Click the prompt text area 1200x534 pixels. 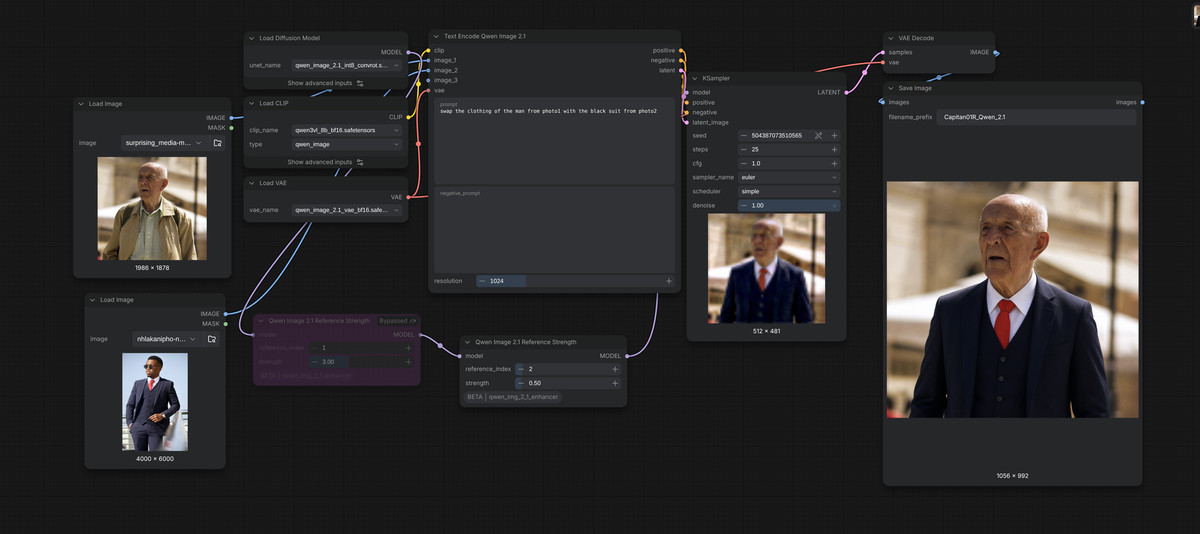click(x=555, y=140)
